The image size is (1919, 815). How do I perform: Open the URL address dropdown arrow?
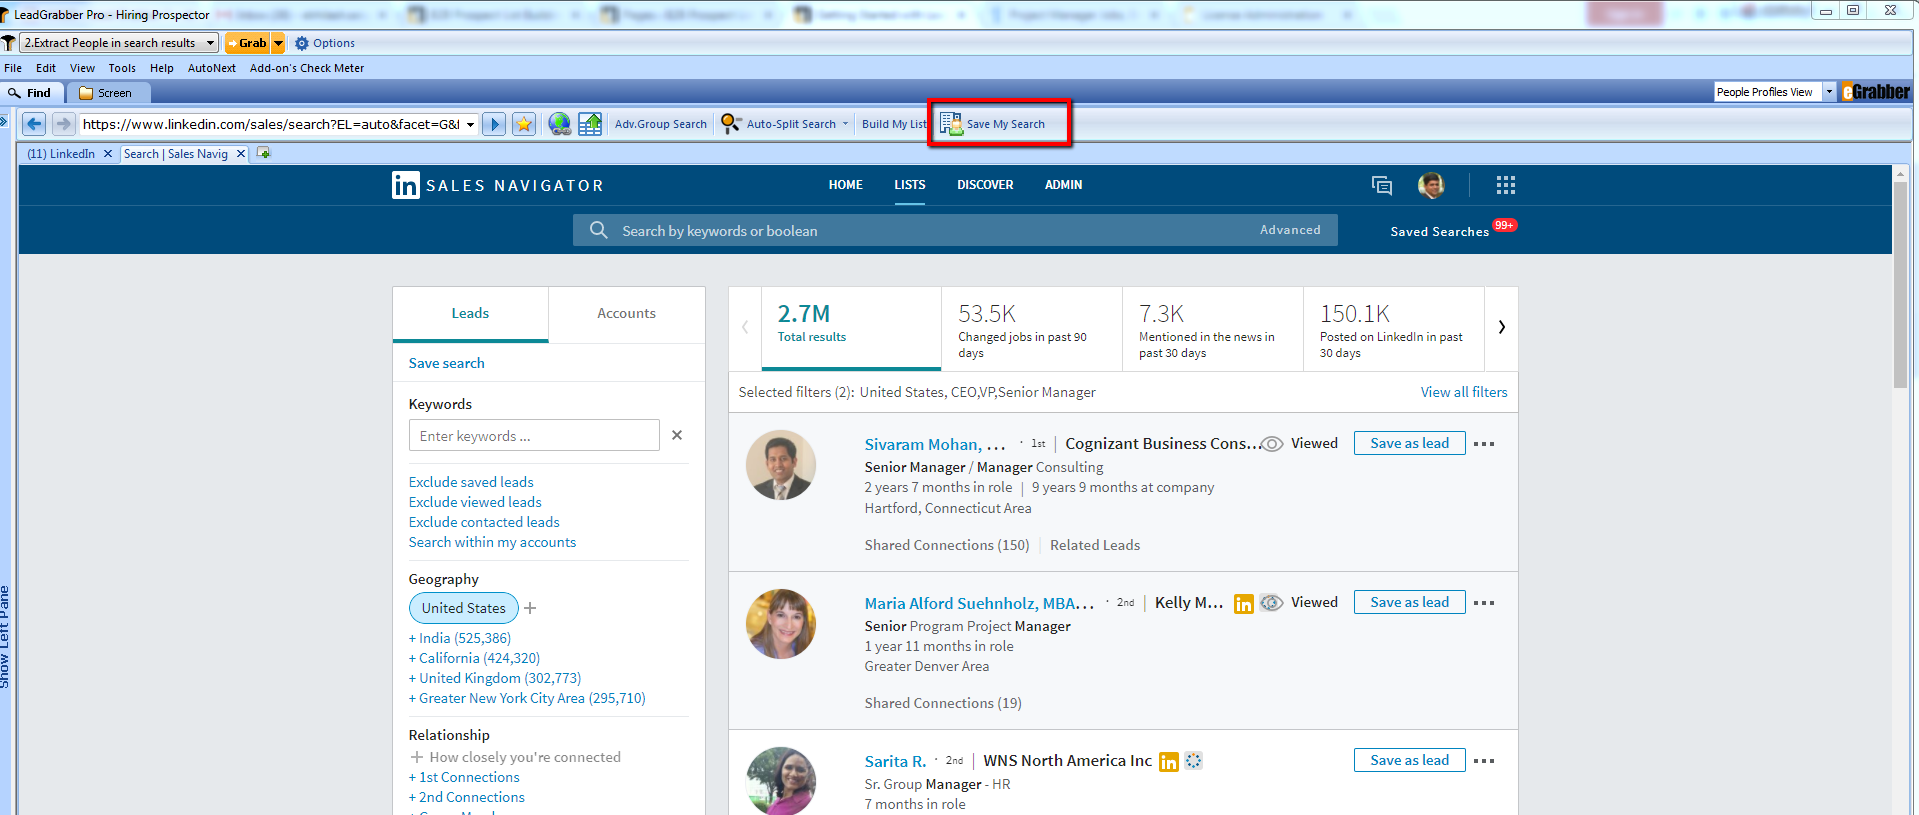pyautogui.click(x=470, y=124)
